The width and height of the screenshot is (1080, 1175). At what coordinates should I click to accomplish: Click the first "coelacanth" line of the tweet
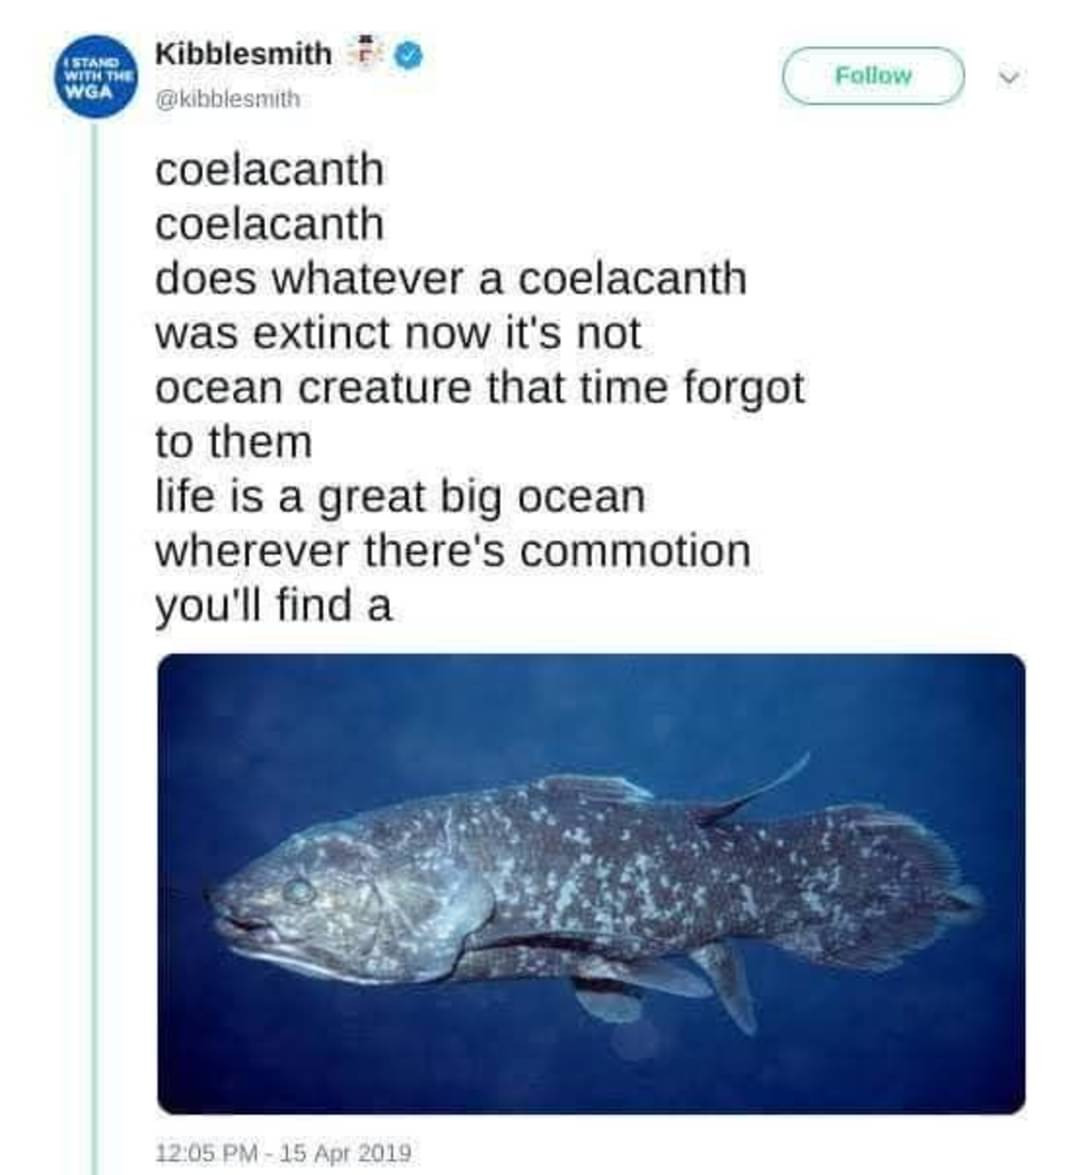pos(269,169)
